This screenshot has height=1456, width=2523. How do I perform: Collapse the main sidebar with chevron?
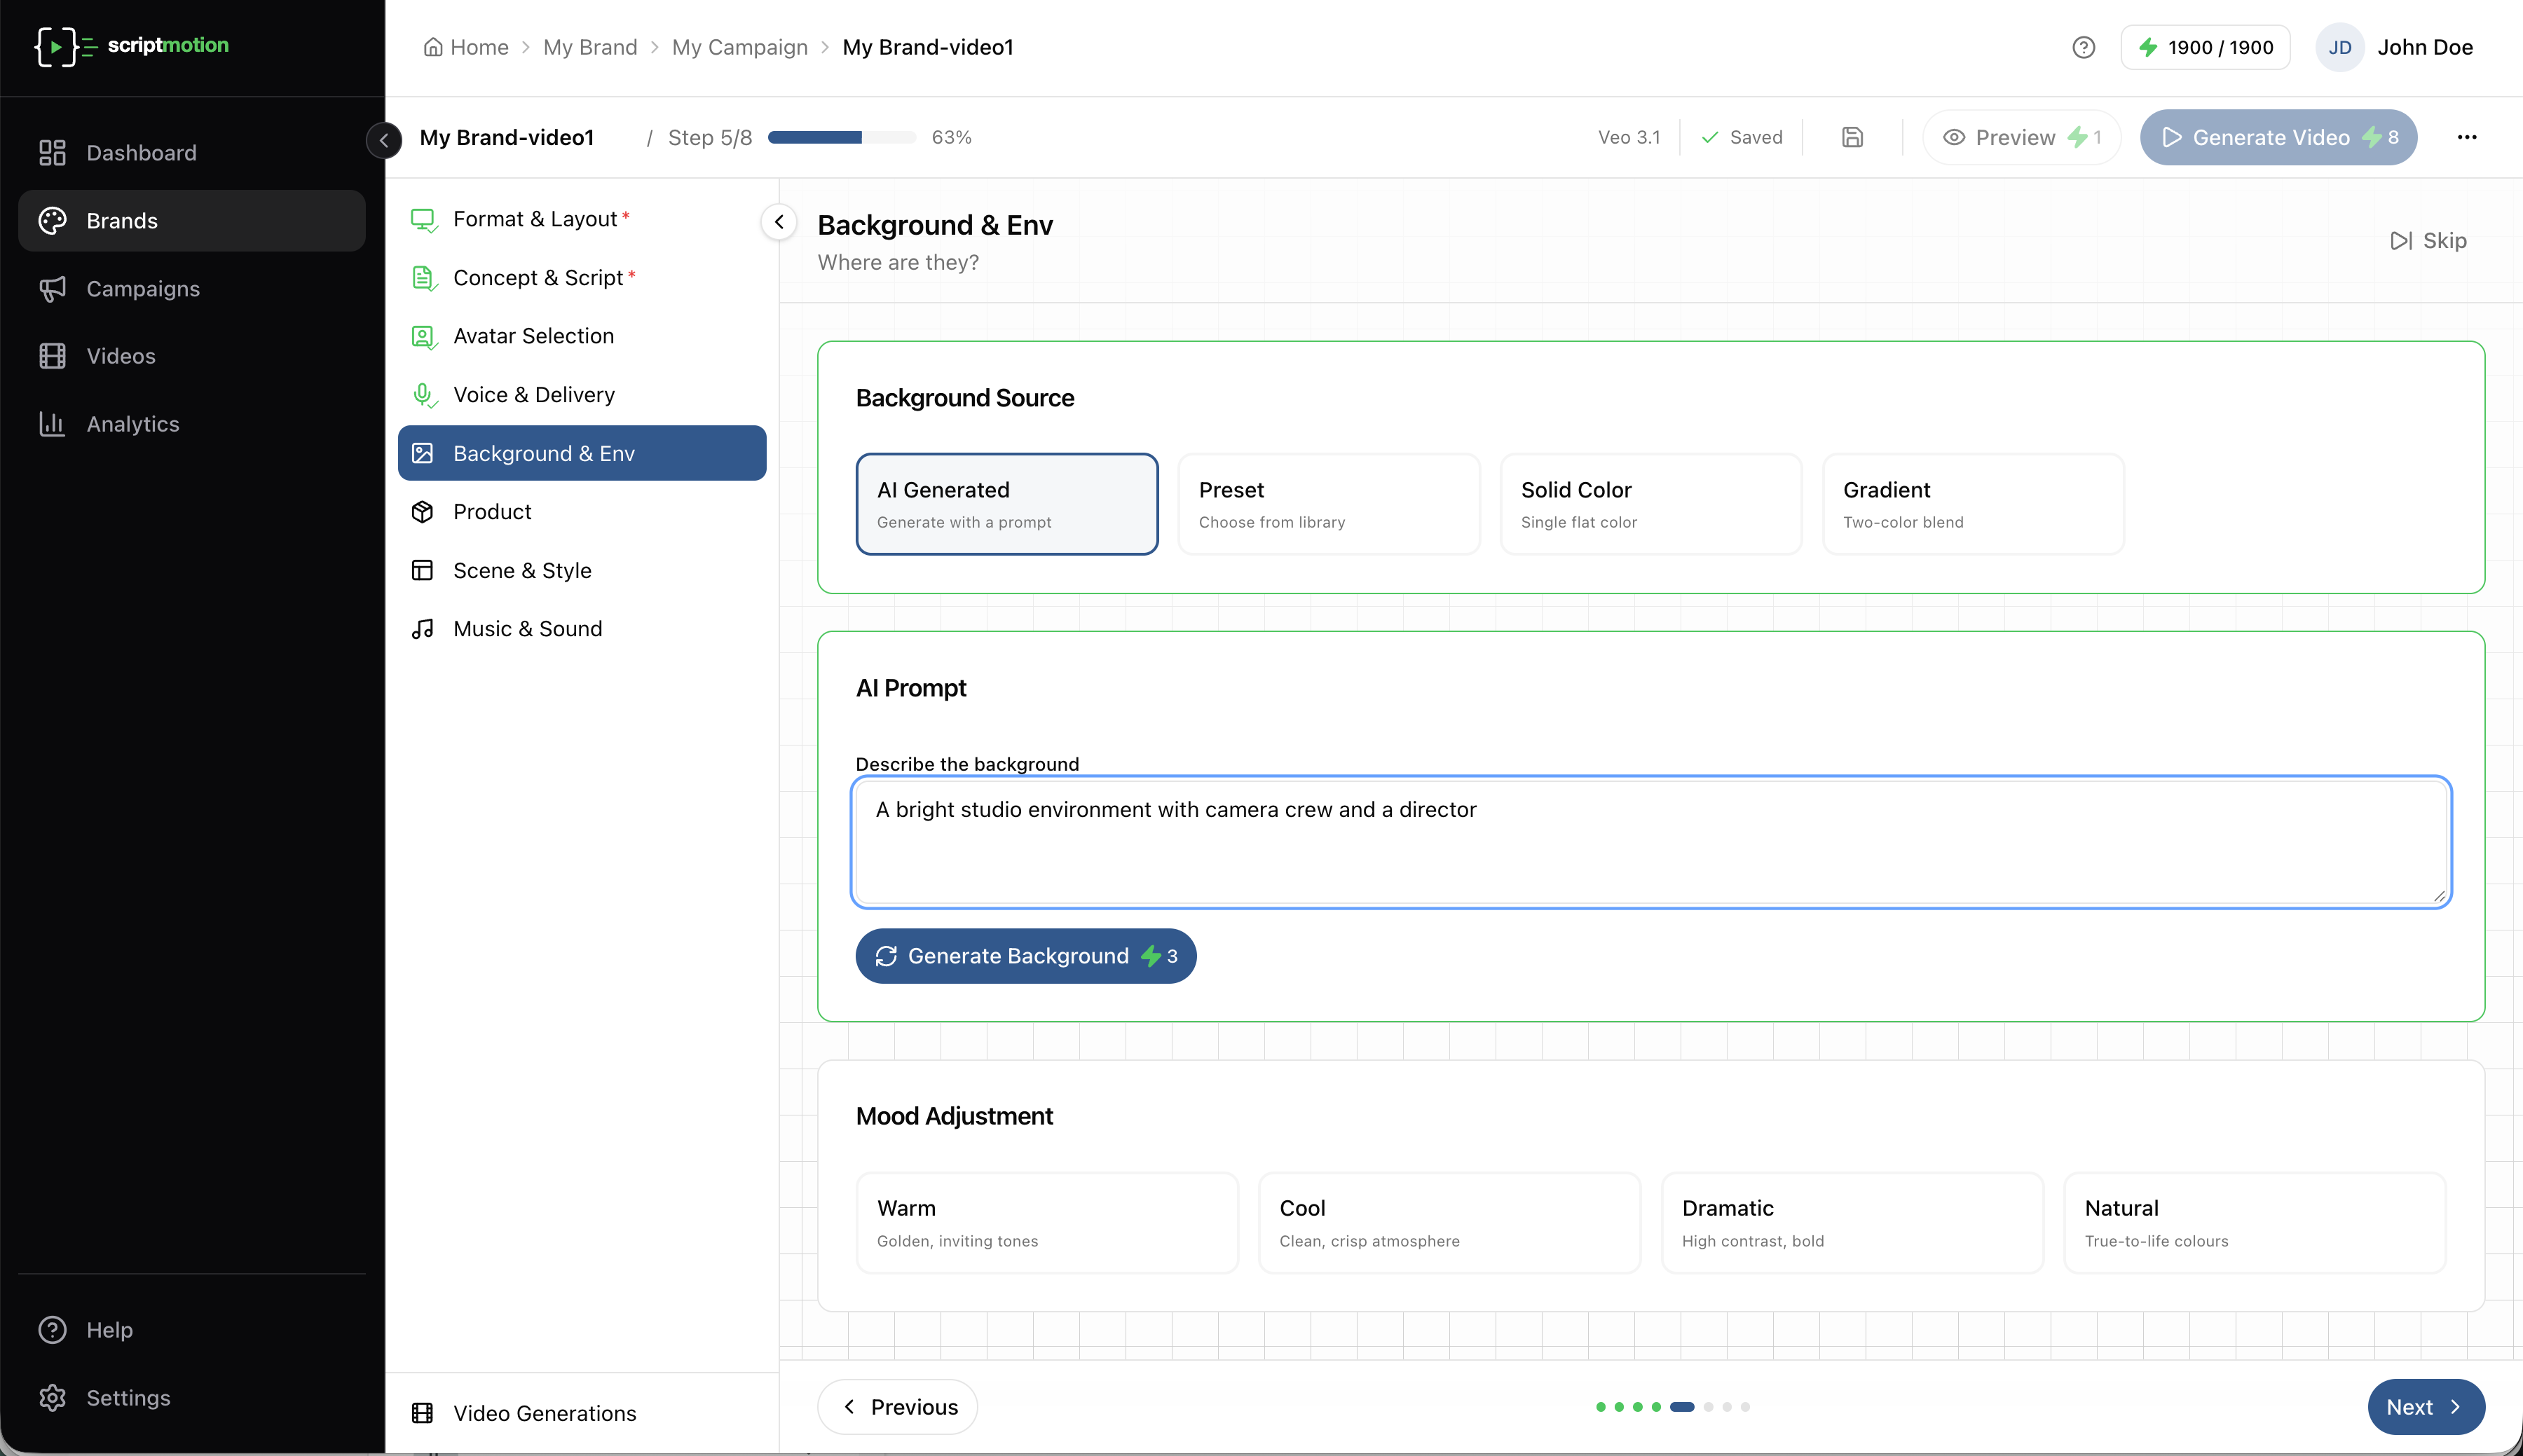[x=384, y=140]
